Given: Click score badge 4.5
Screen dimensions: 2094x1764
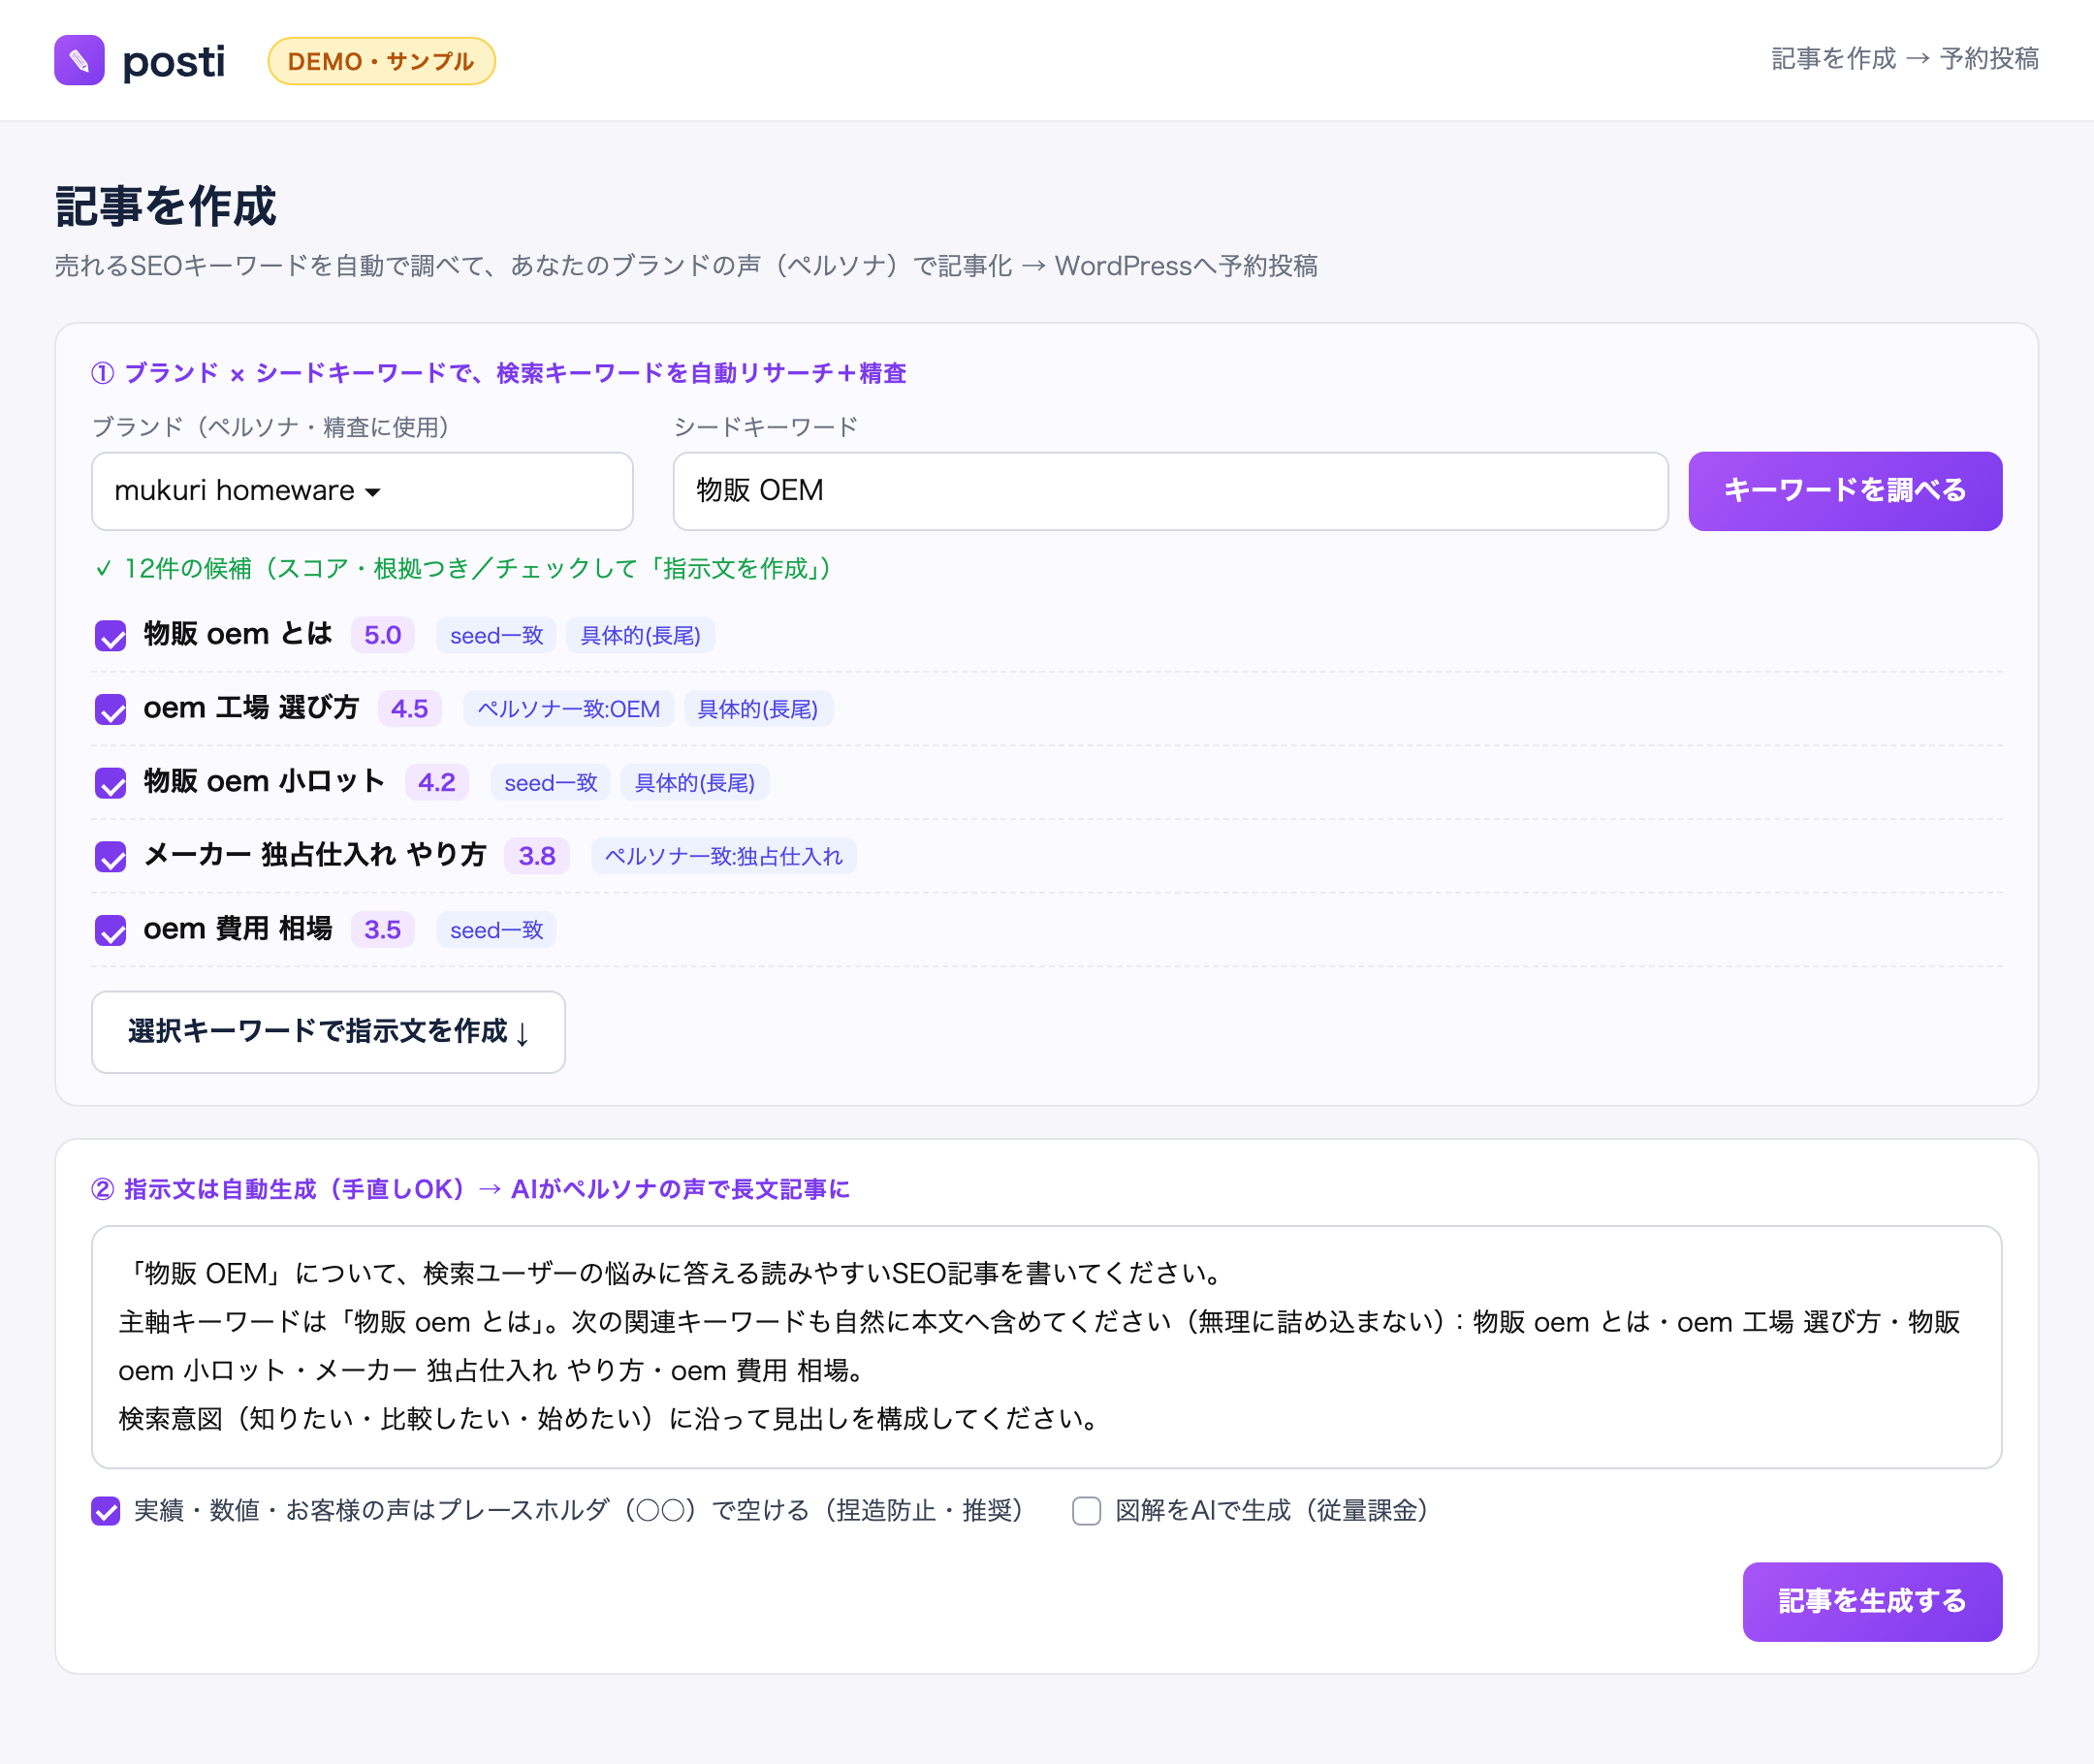Looking at the screenshot, I should point(409,709).
